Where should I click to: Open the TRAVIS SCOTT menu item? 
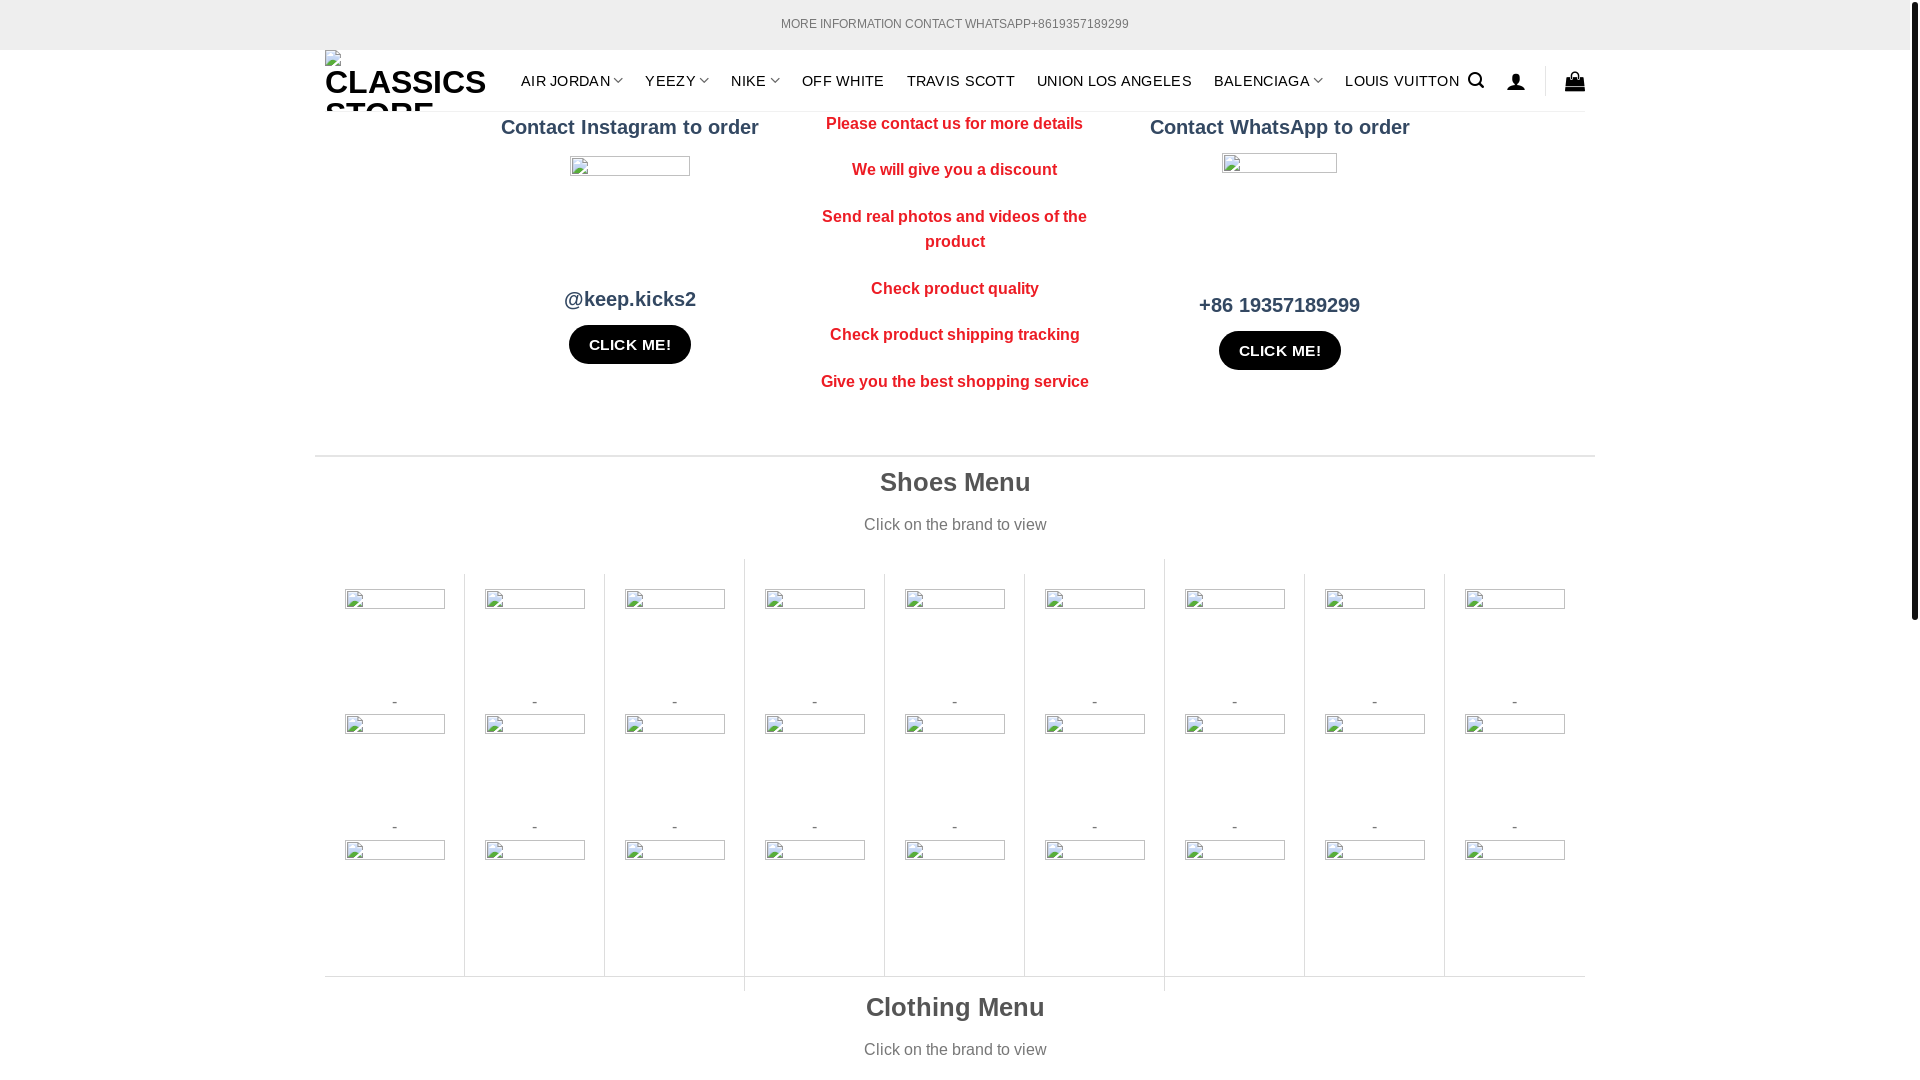961,81
